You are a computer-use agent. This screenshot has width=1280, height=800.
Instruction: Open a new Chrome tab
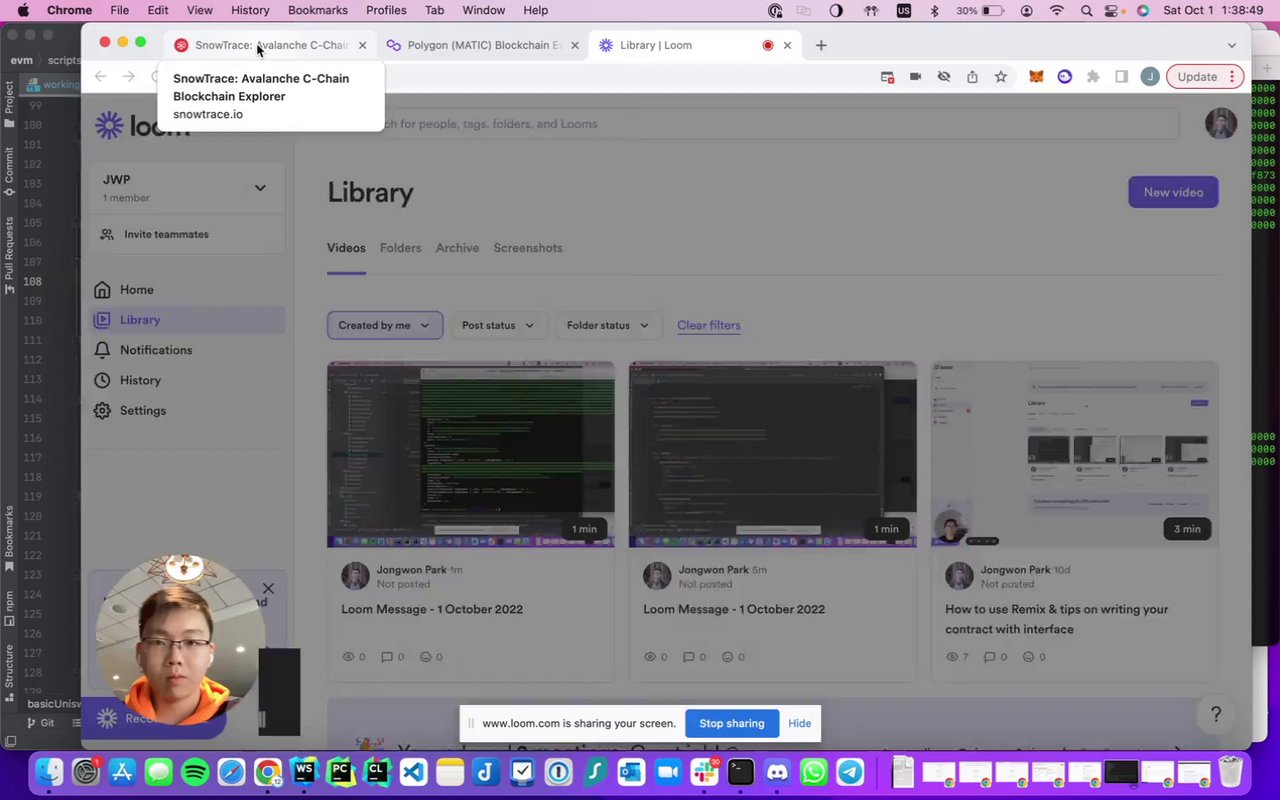[821, 45]
